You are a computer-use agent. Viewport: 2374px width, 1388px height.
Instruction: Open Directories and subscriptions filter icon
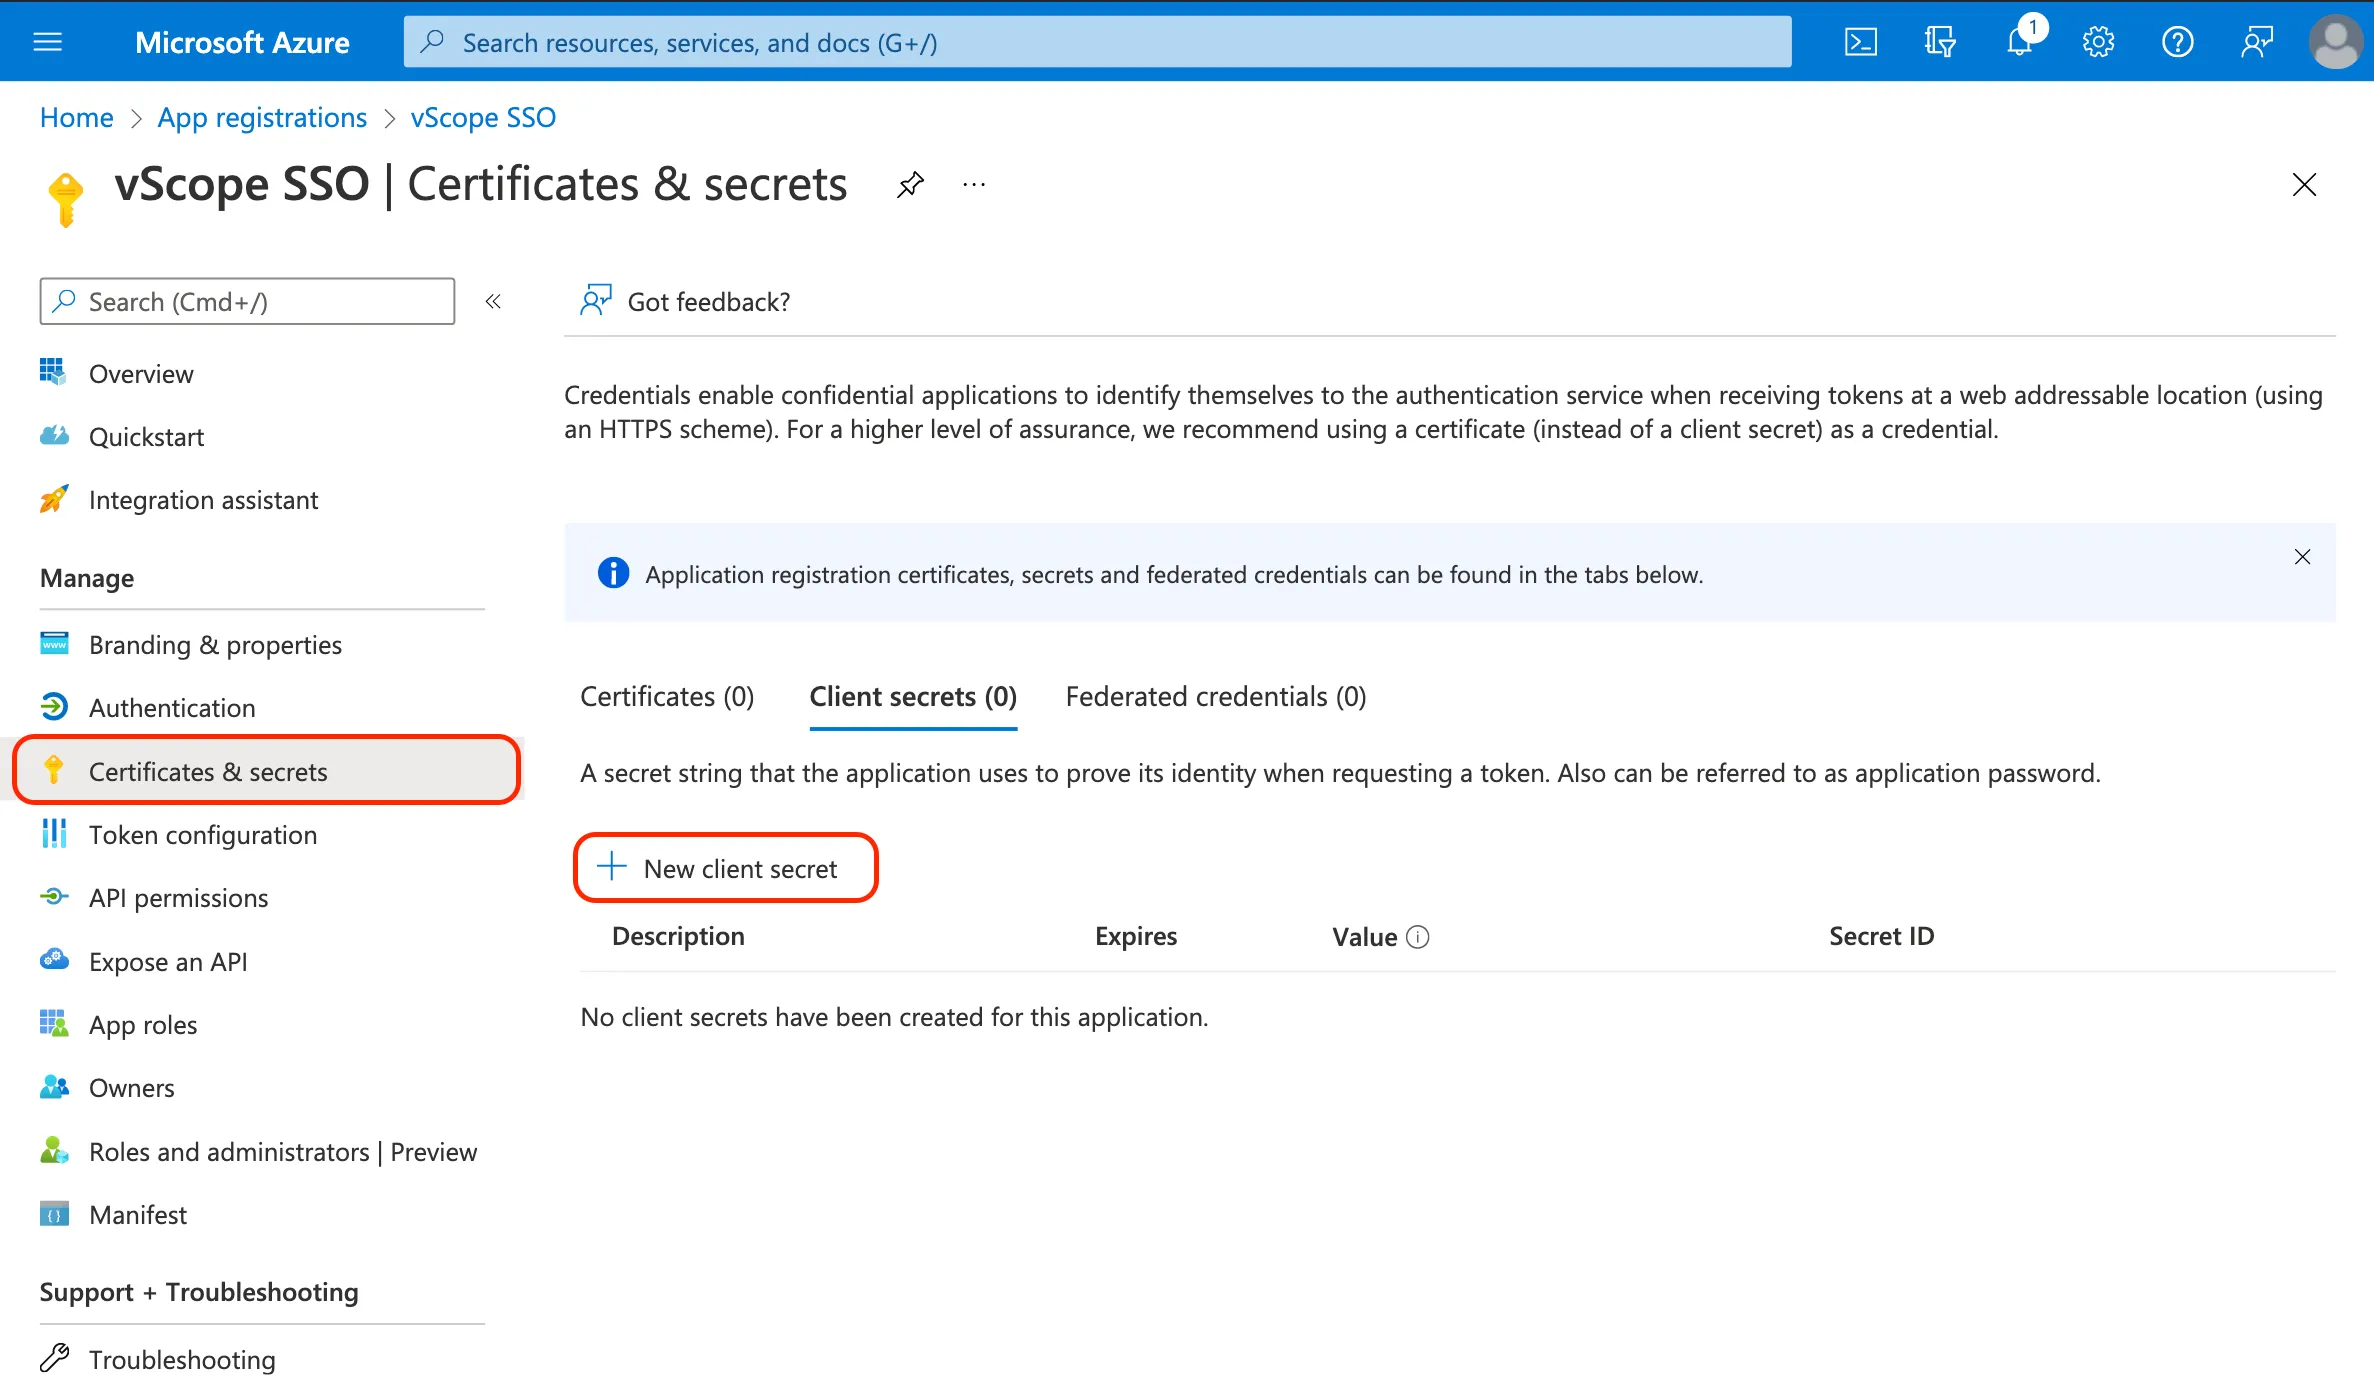pos(1939,42)
